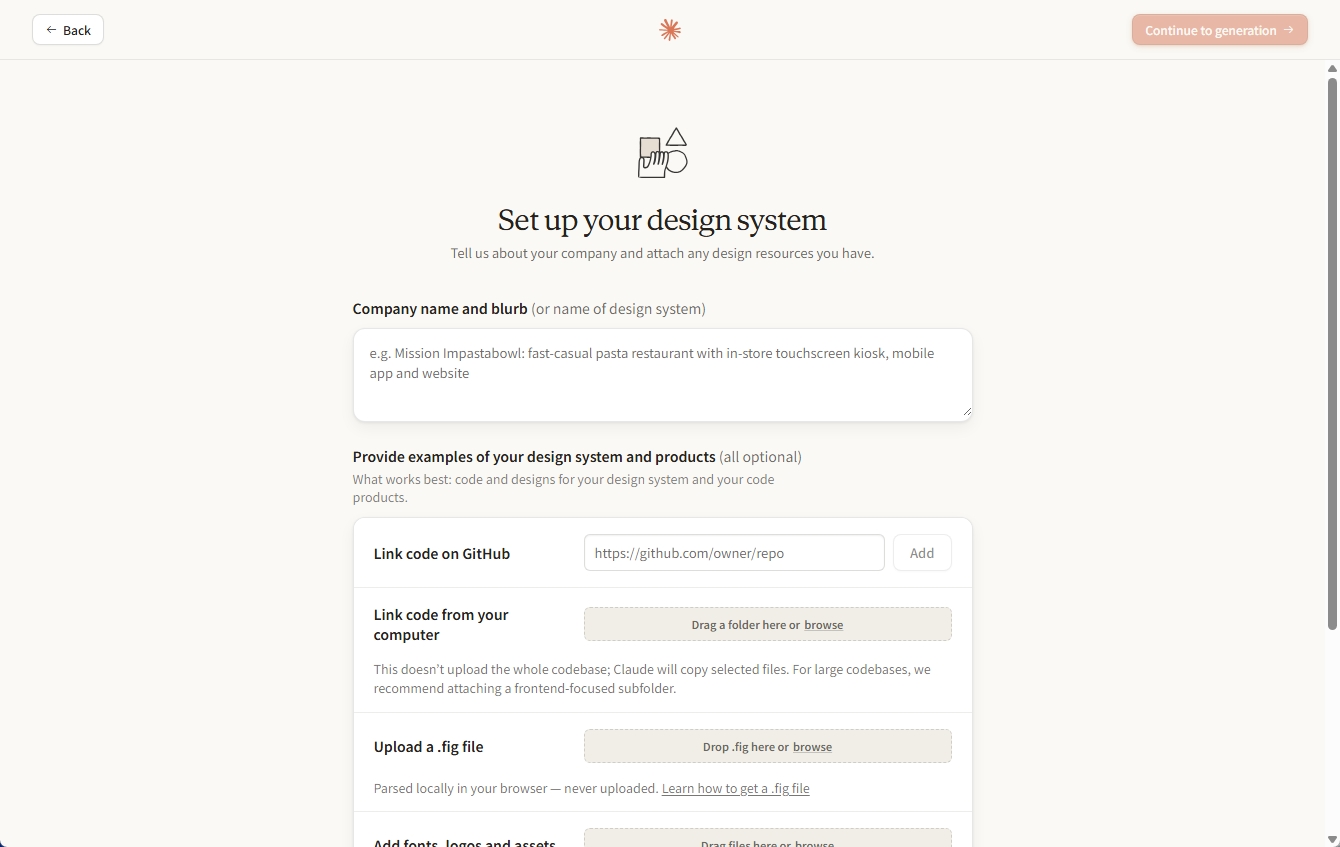
Task: Click the scrollbar's up arrow
Action: click(x=1331, y=67)
